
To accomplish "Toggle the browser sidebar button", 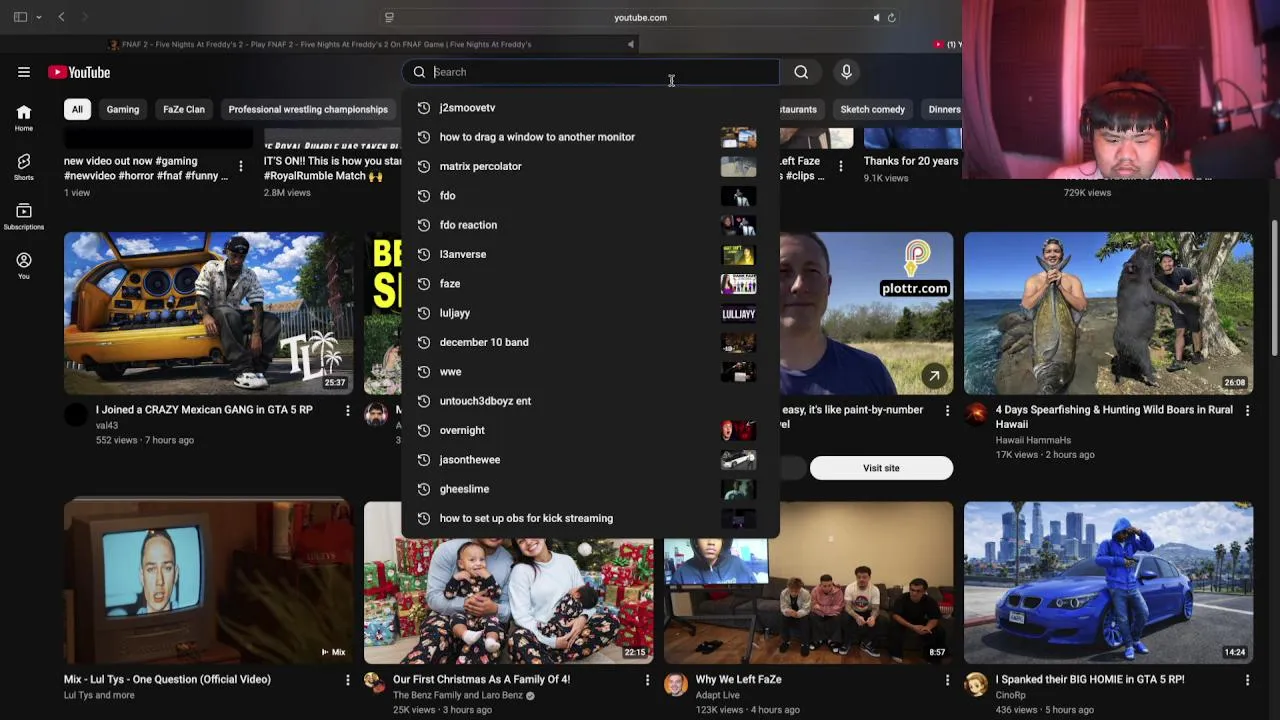I will (20, 17).
